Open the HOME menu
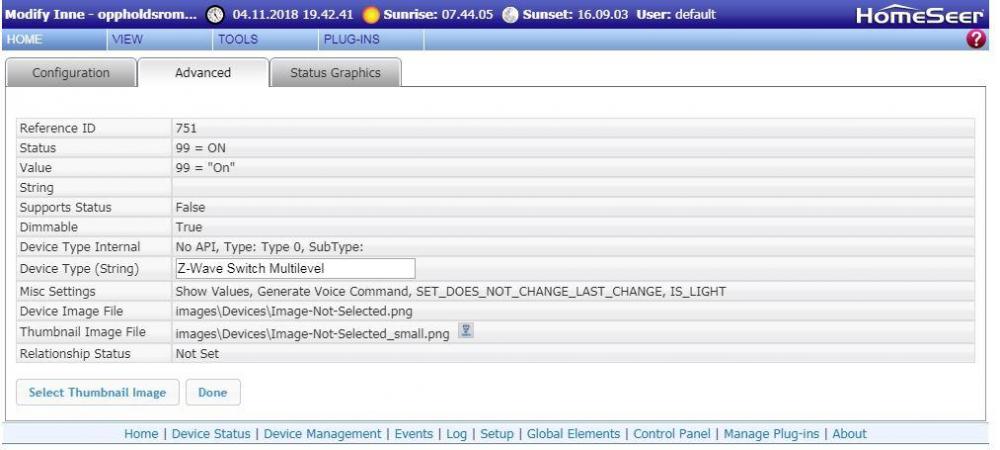The height and width of the screenshot is (450, 1000). point(21,39)
